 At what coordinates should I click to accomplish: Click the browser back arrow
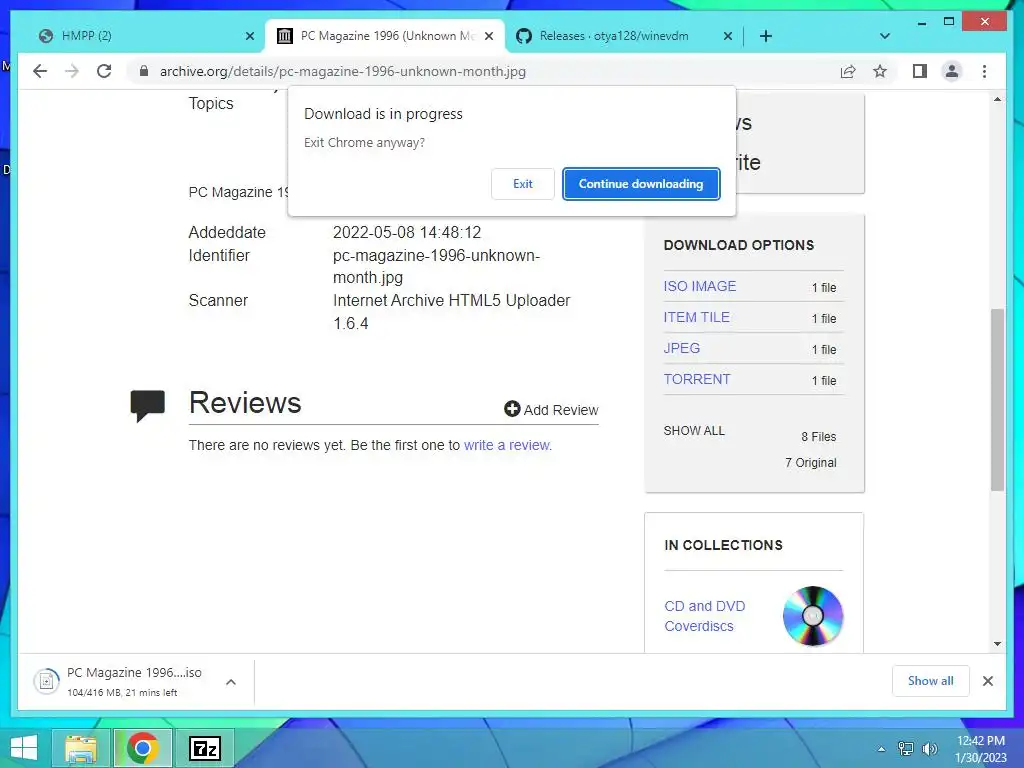40,71
